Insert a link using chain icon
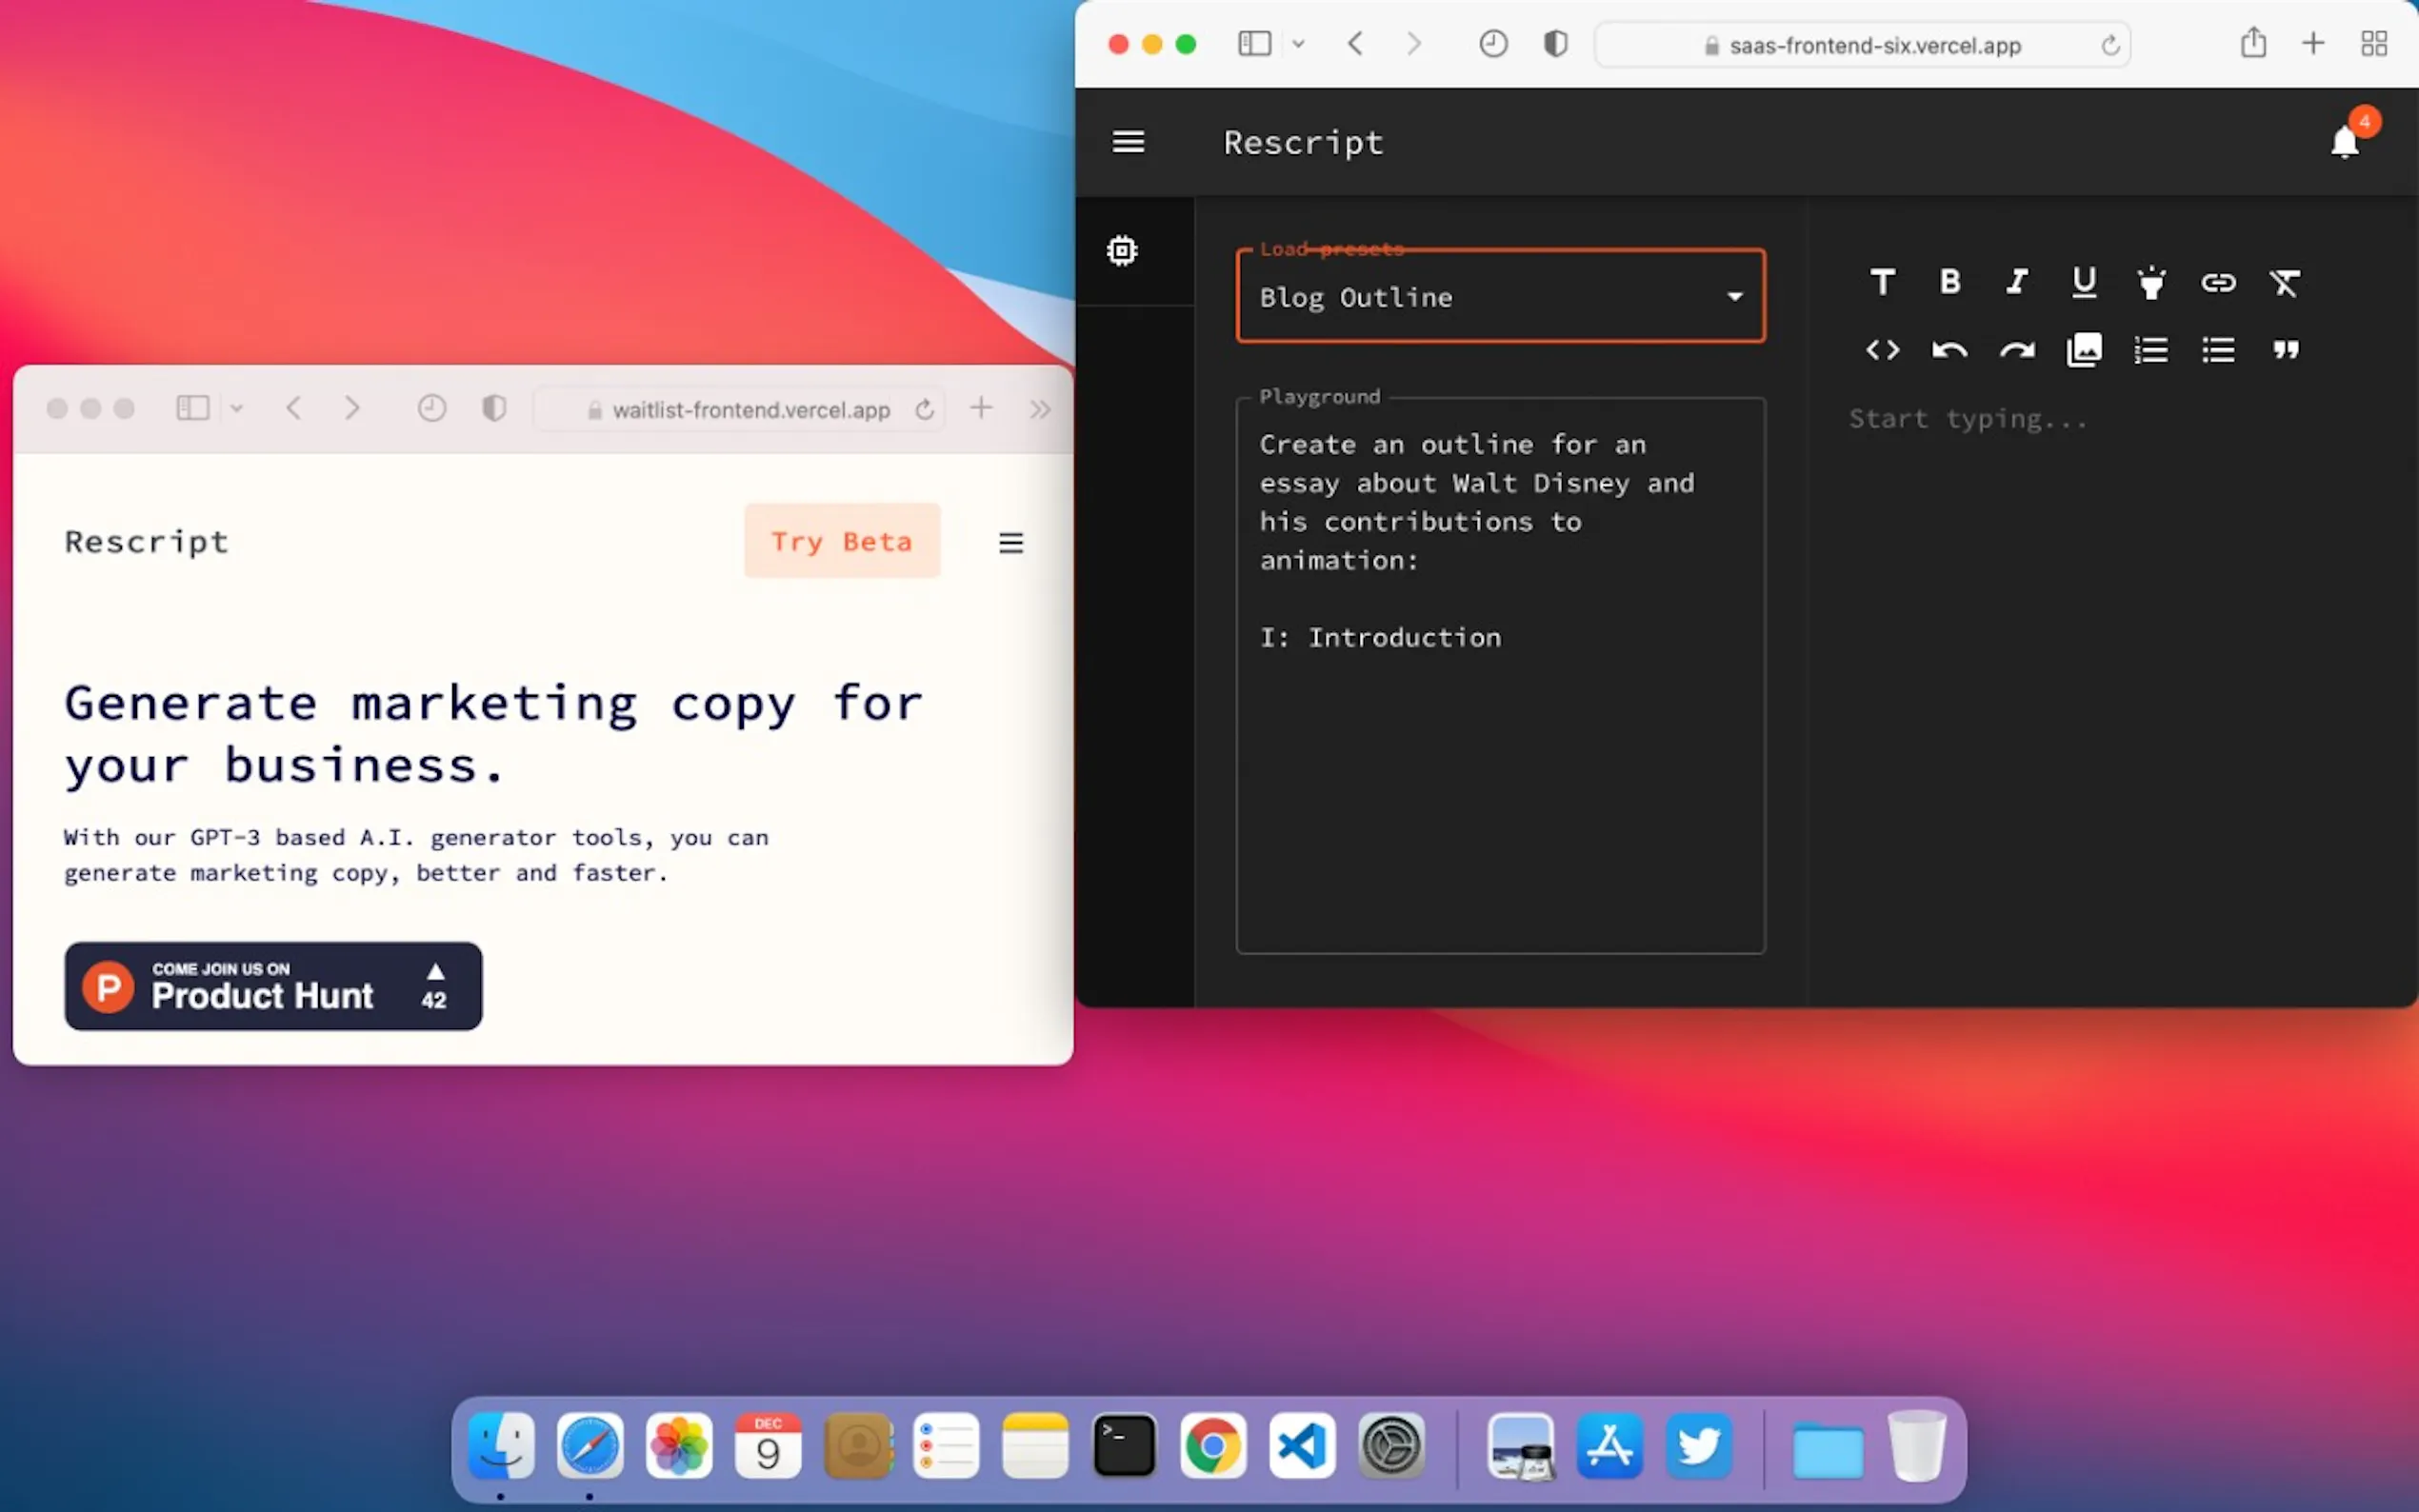This screenshot has width=2419, height=1512. click(x=2218, y=283)
